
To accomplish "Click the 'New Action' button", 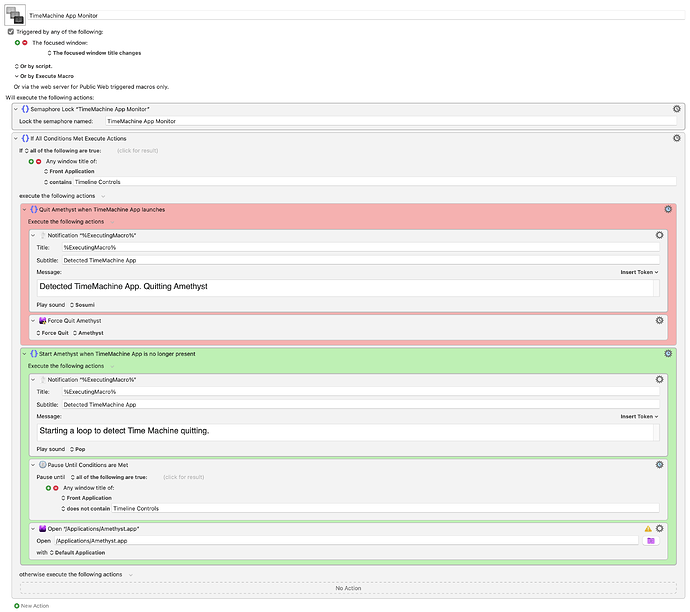I will [31, 606].
